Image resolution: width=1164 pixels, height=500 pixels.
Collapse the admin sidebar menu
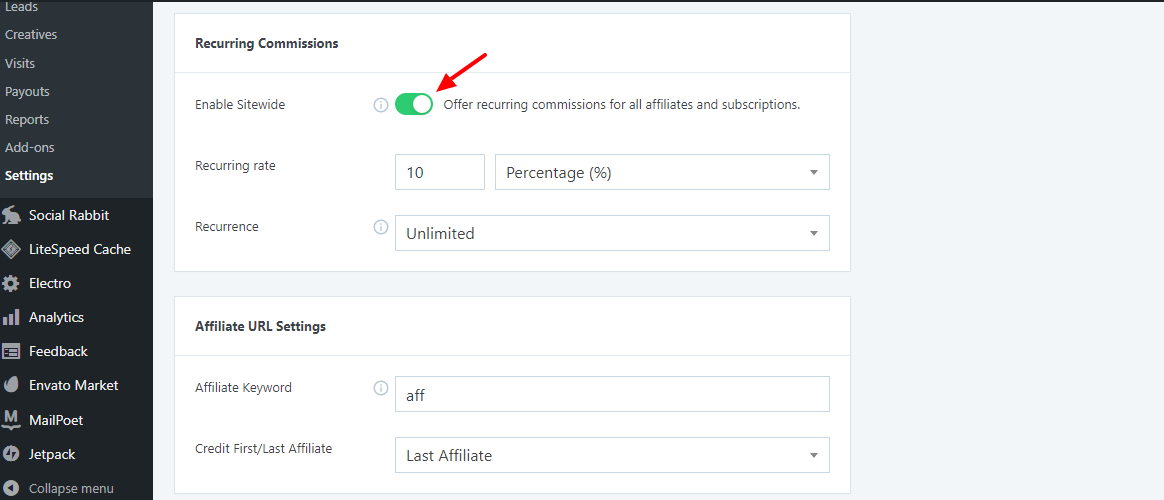pos(58,489)
